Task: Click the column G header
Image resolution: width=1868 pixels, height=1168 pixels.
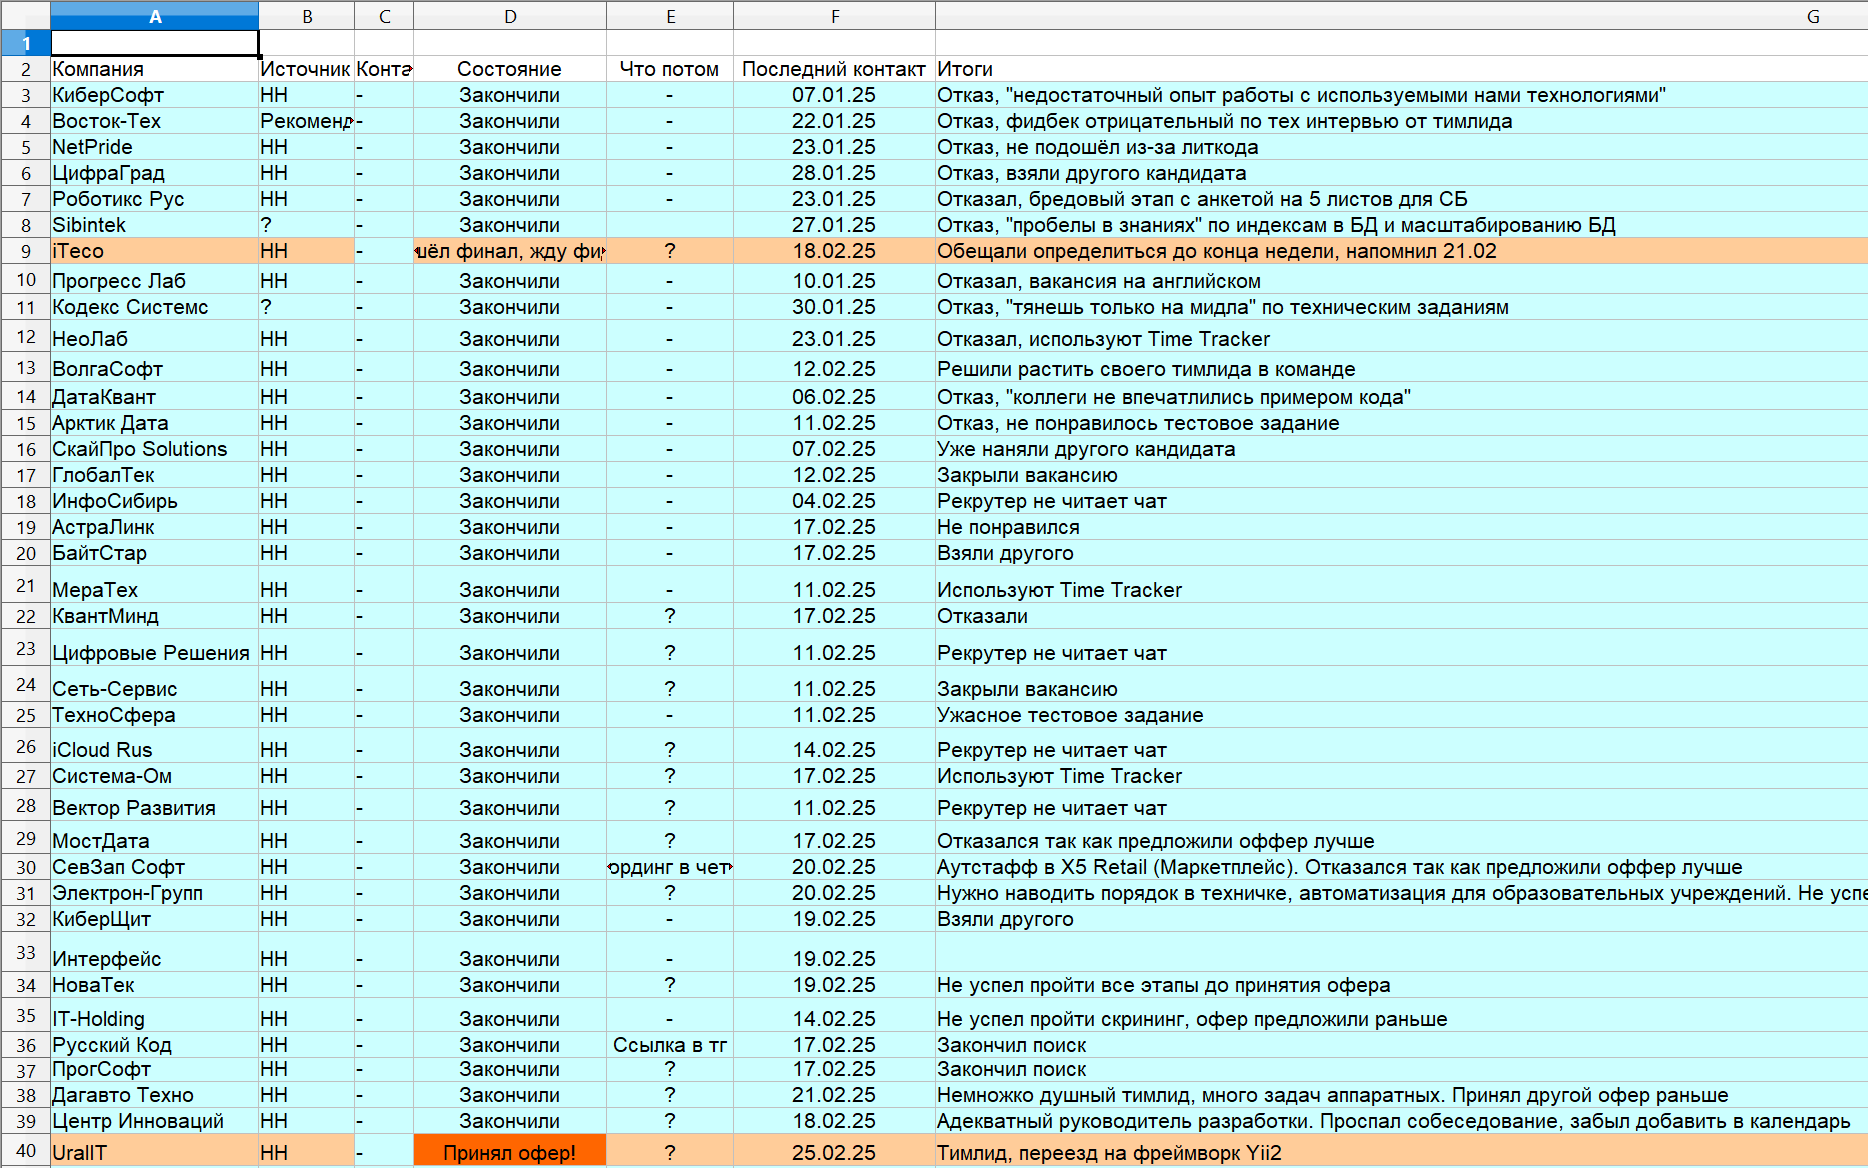Action: [x=1400, y=16]
